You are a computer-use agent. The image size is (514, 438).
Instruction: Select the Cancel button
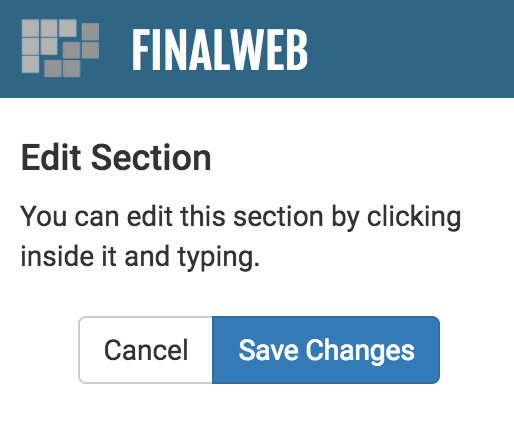(x=146, y=350)
